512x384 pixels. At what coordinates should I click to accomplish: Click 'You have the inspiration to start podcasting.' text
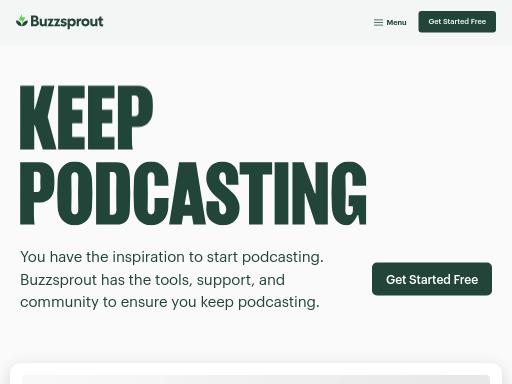pyautogui.click(x=172, y=257)
